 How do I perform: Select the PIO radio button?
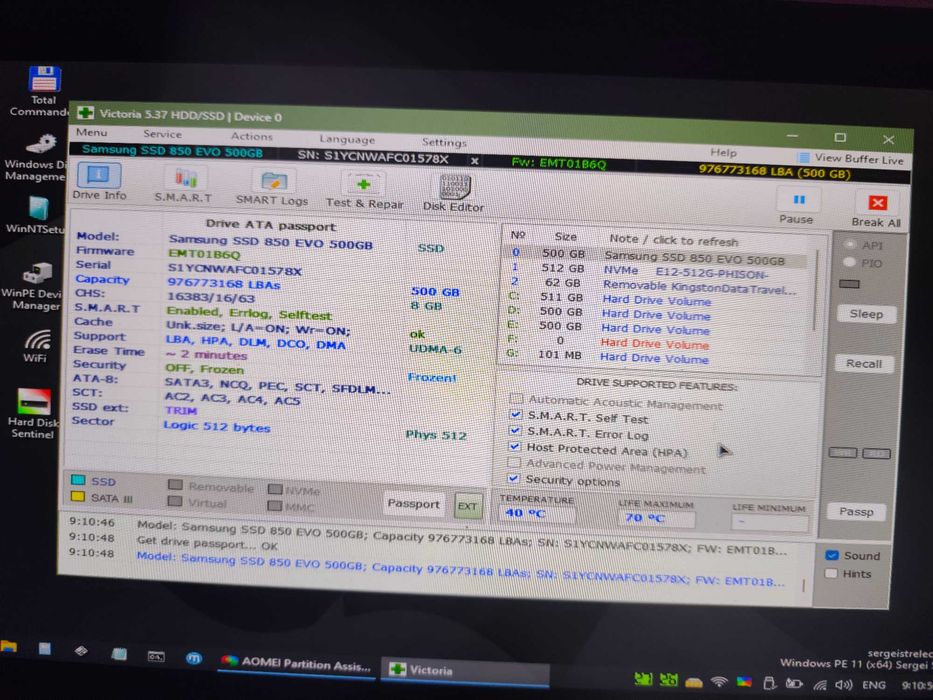coord(850,262)
